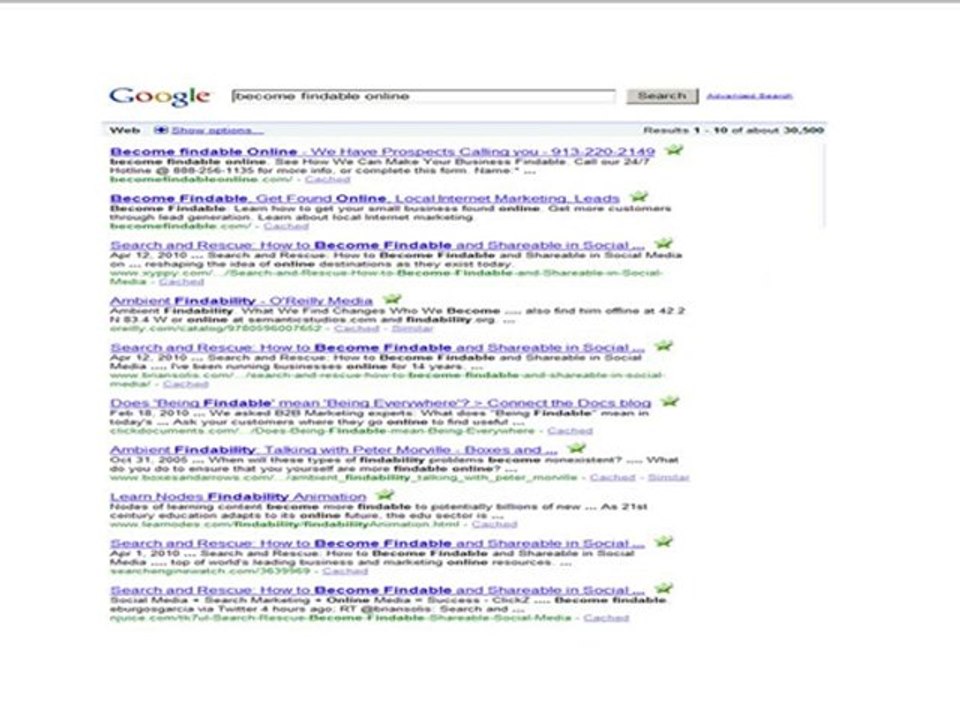Open Cached link for becomefindable.com
960x720 pixels.
pos(286,226)
